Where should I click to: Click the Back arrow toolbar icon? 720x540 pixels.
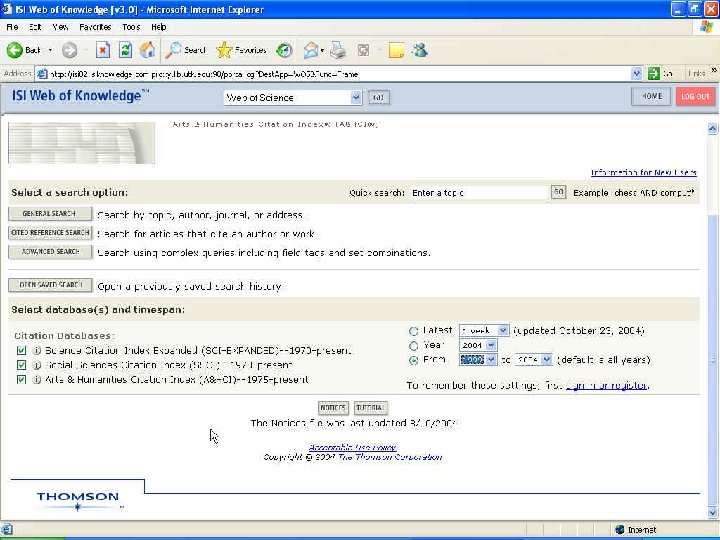[x=14, y=50]
